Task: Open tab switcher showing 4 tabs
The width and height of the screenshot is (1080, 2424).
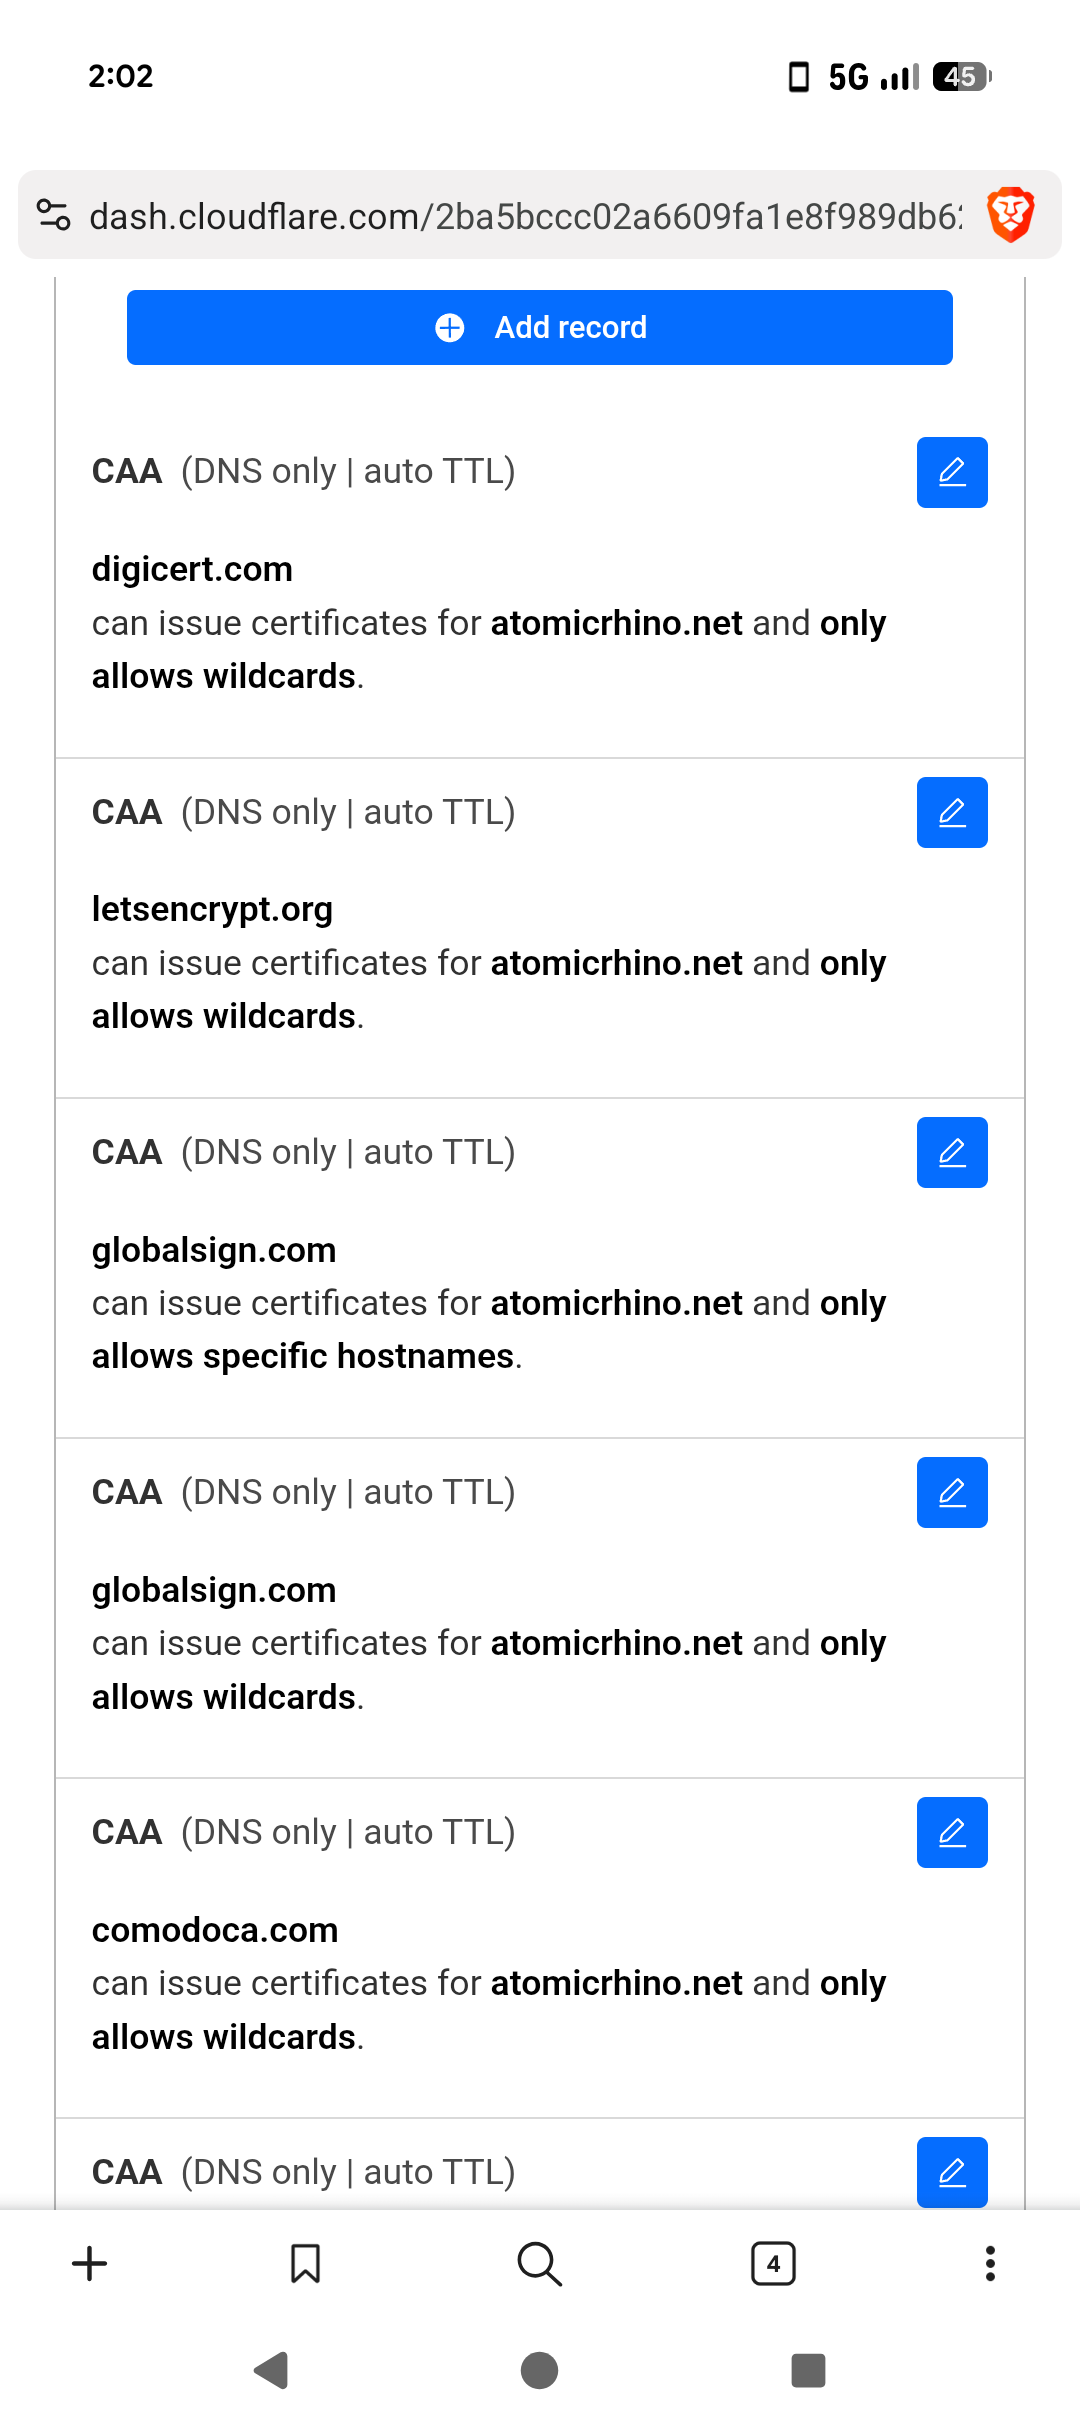Action: pyautogui.click(x=773, y=2264)
